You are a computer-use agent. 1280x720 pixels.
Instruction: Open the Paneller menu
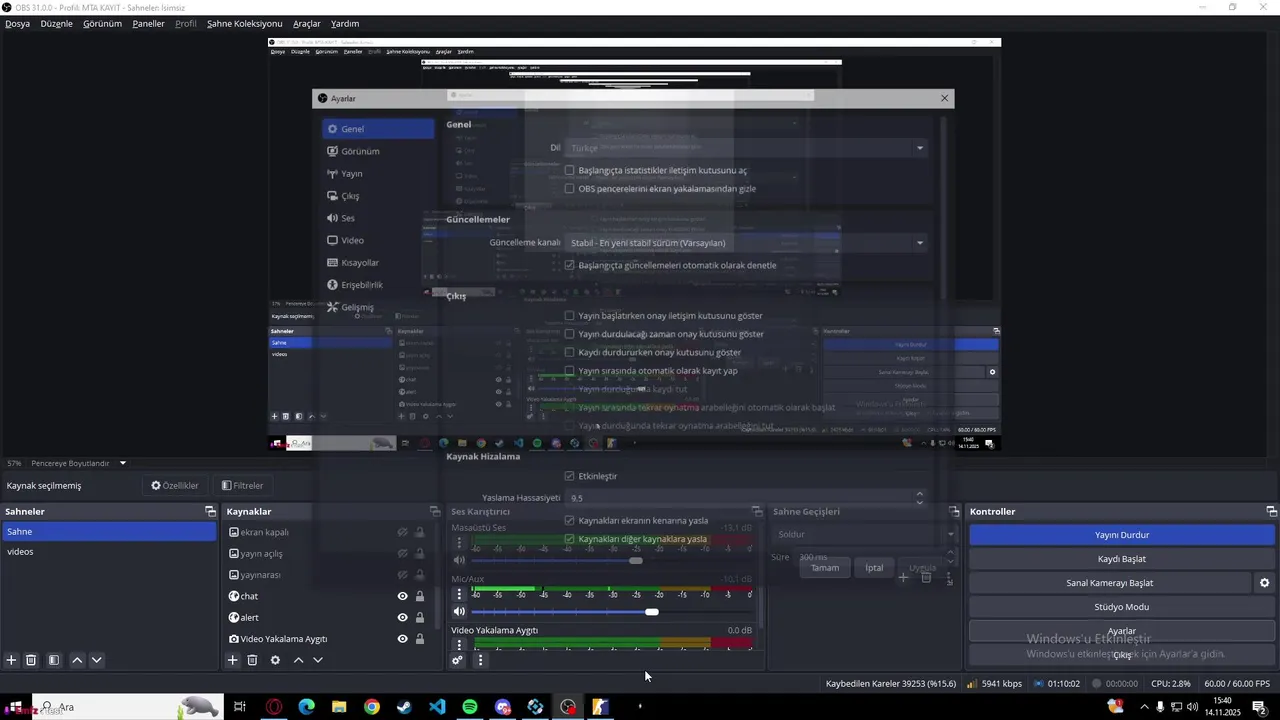148,23
